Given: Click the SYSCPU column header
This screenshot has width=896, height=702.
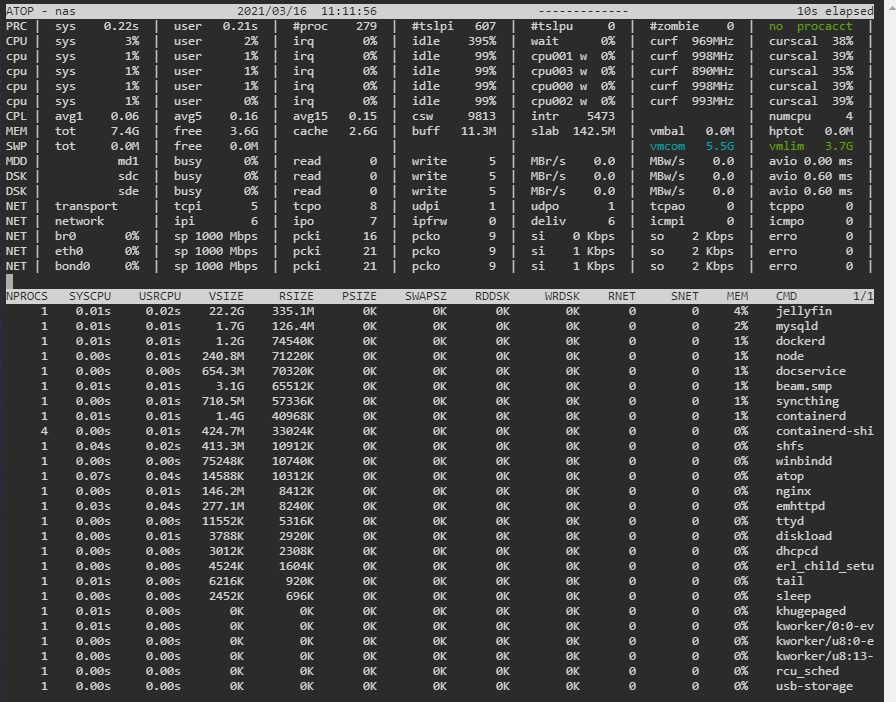Looking at the screenshot, I should pyautogui.click(x=90, y=296).
